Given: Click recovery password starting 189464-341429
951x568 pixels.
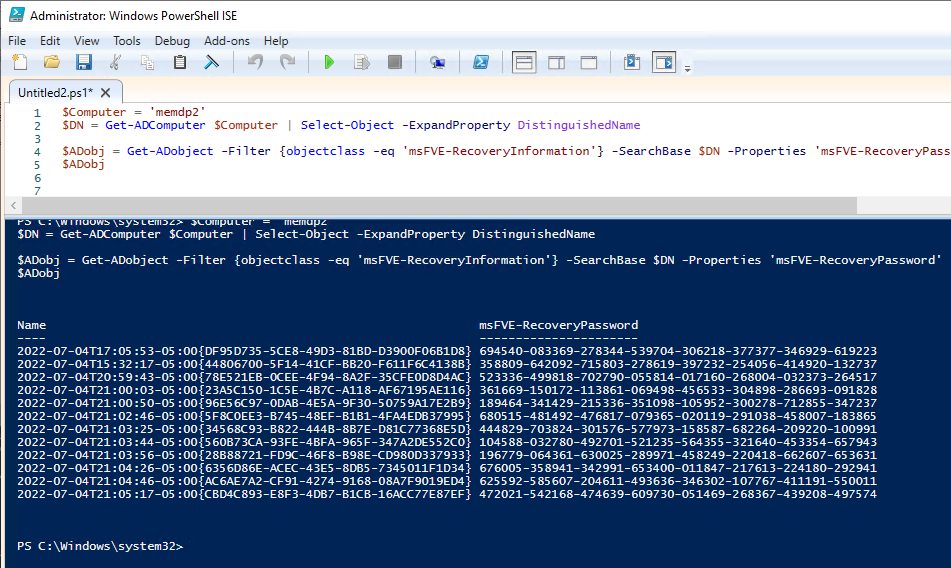Looking at the screenshot, I should click(x=678, y=403).
